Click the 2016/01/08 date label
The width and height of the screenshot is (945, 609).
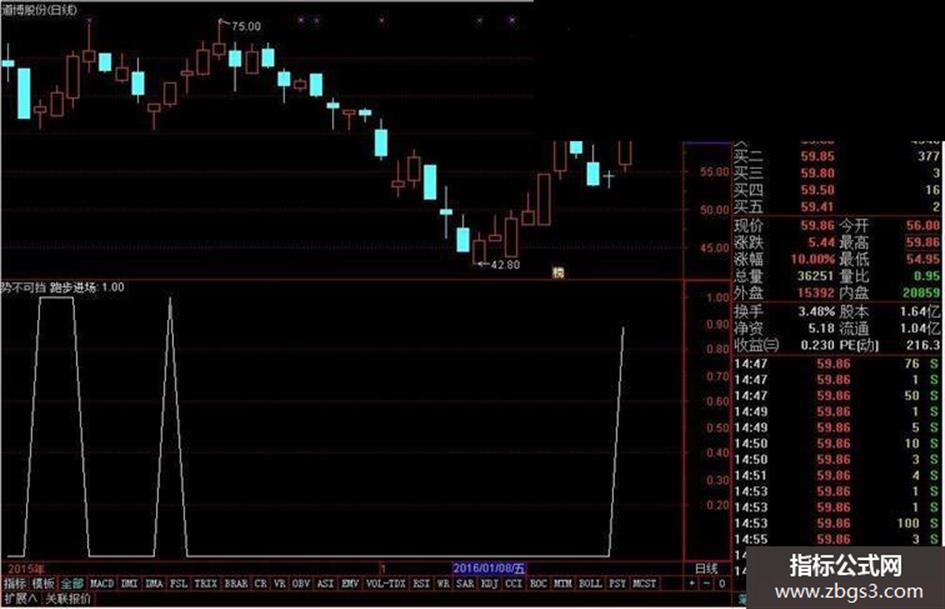click(489, 569)
